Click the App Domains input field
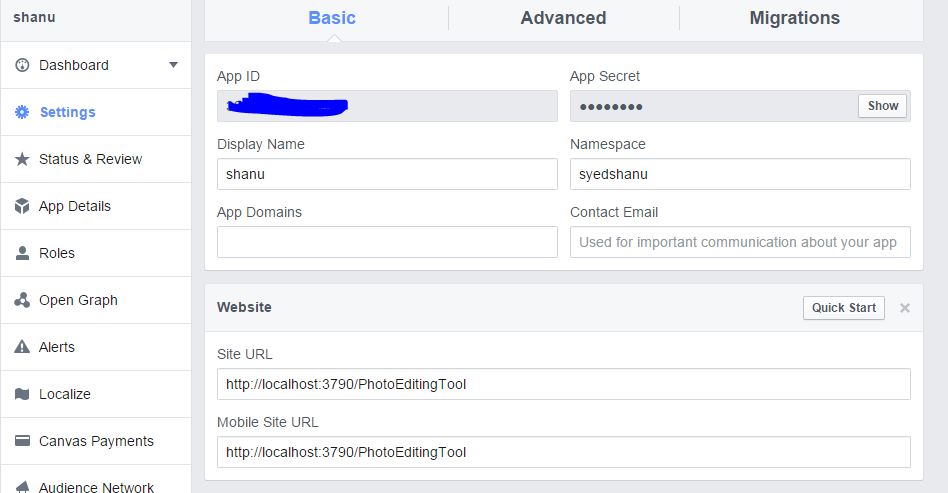 click(387, 242)
